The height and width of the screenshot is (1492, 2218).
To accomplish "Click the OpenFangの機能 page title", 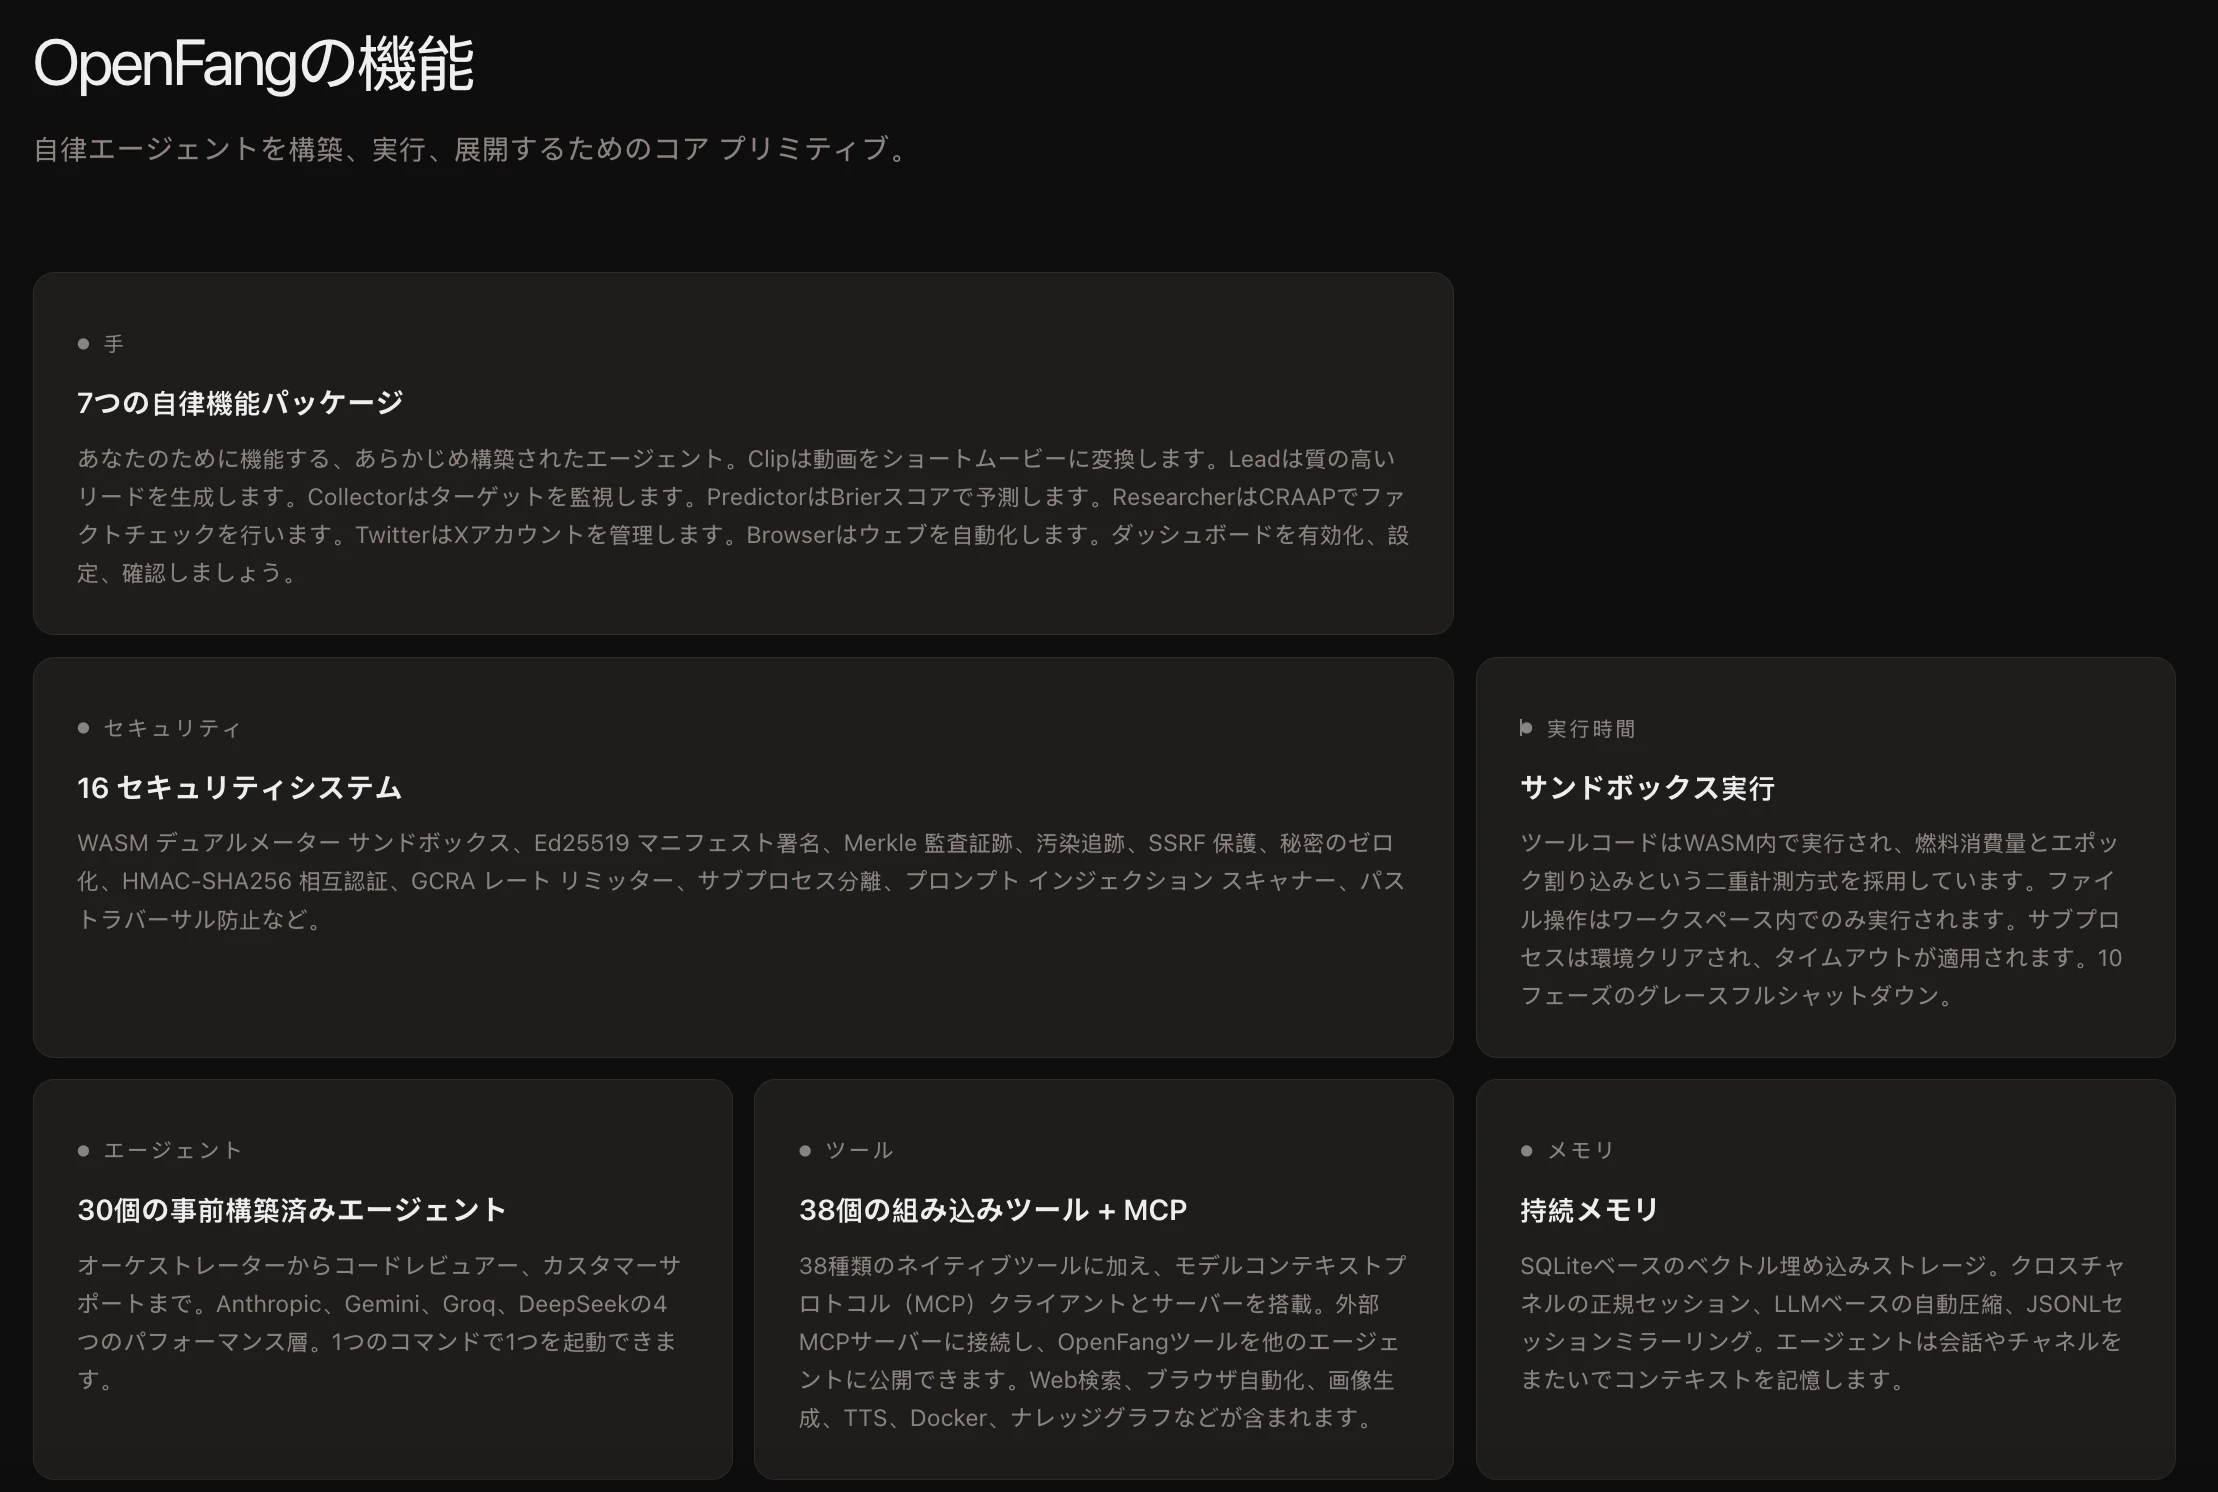I will click(x=254, y=63).
